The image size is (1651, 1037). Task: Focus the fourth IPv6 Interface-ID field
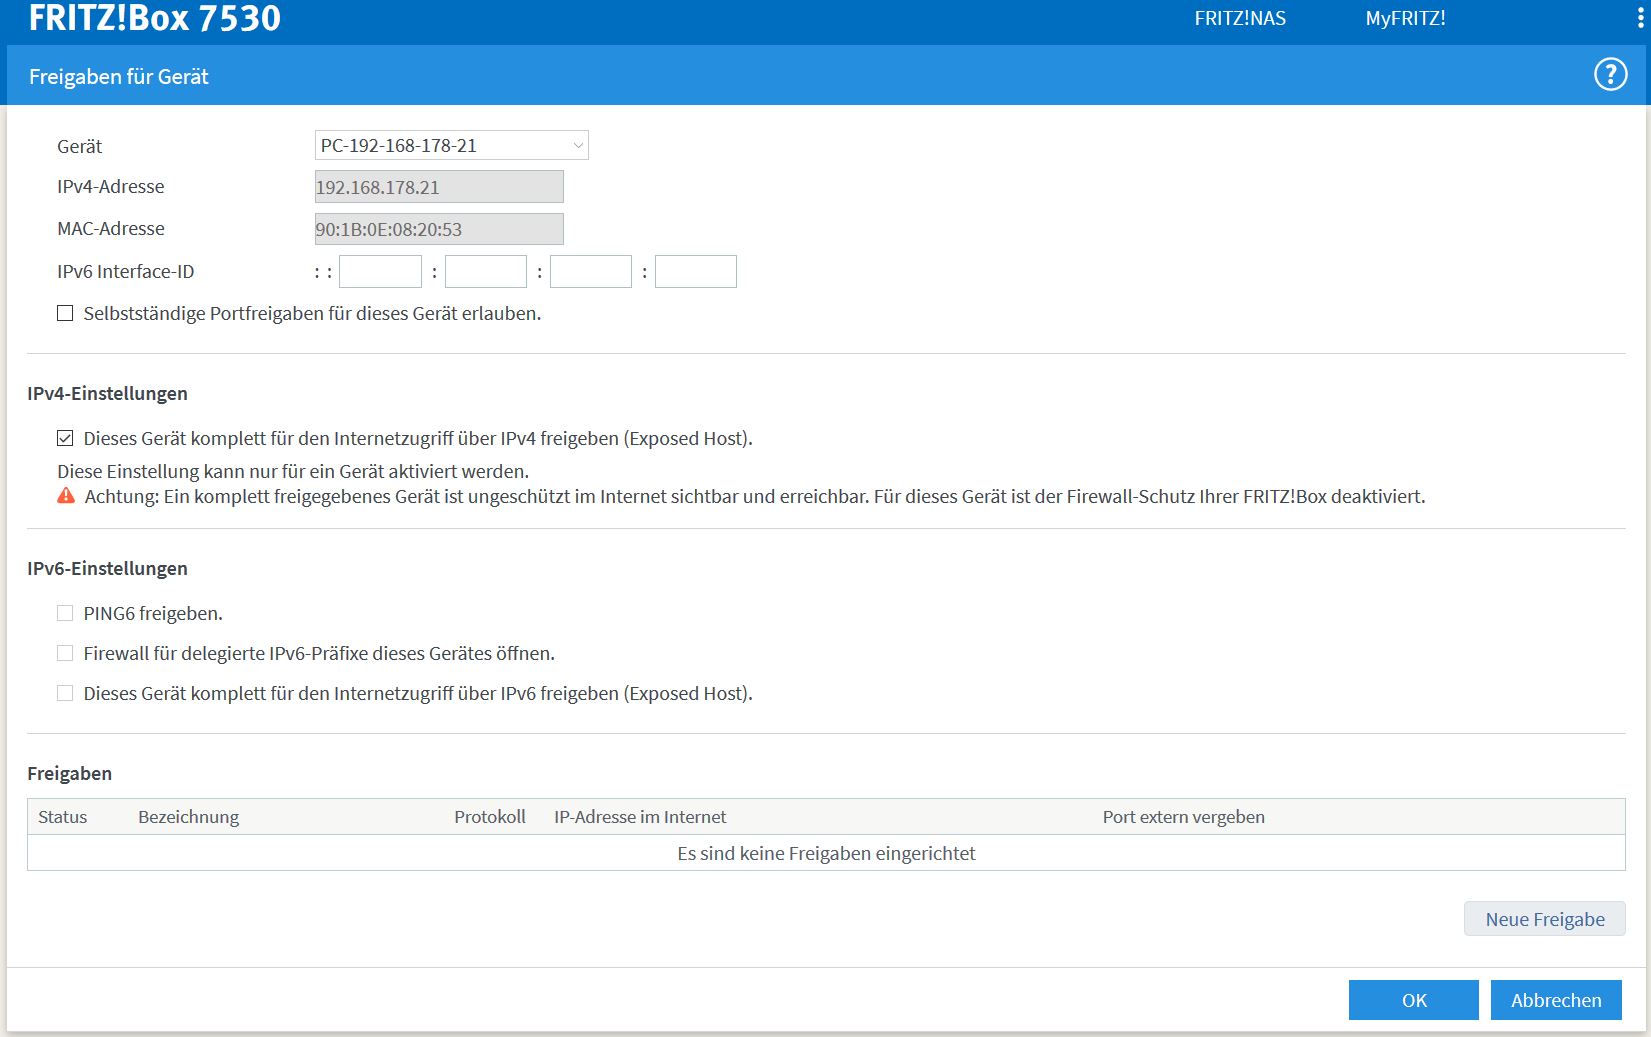click(x=695, y=271)
